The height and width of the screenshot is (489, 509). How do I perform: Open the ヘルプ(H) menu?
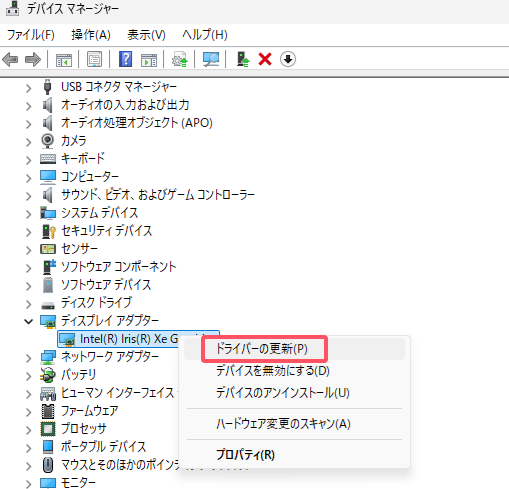(205, 35)
